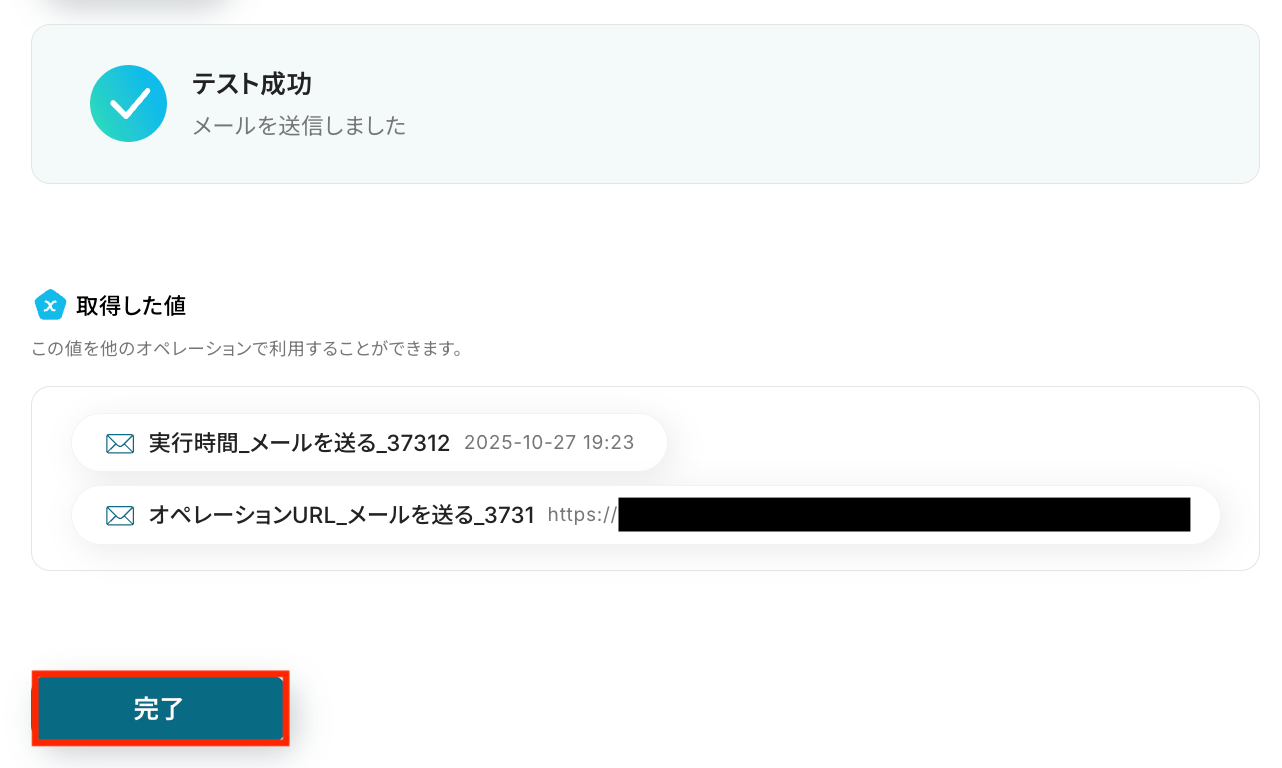Click the blacked-out URL portion
Screen dimensions: 1282x768
click(x=904, y=514)
